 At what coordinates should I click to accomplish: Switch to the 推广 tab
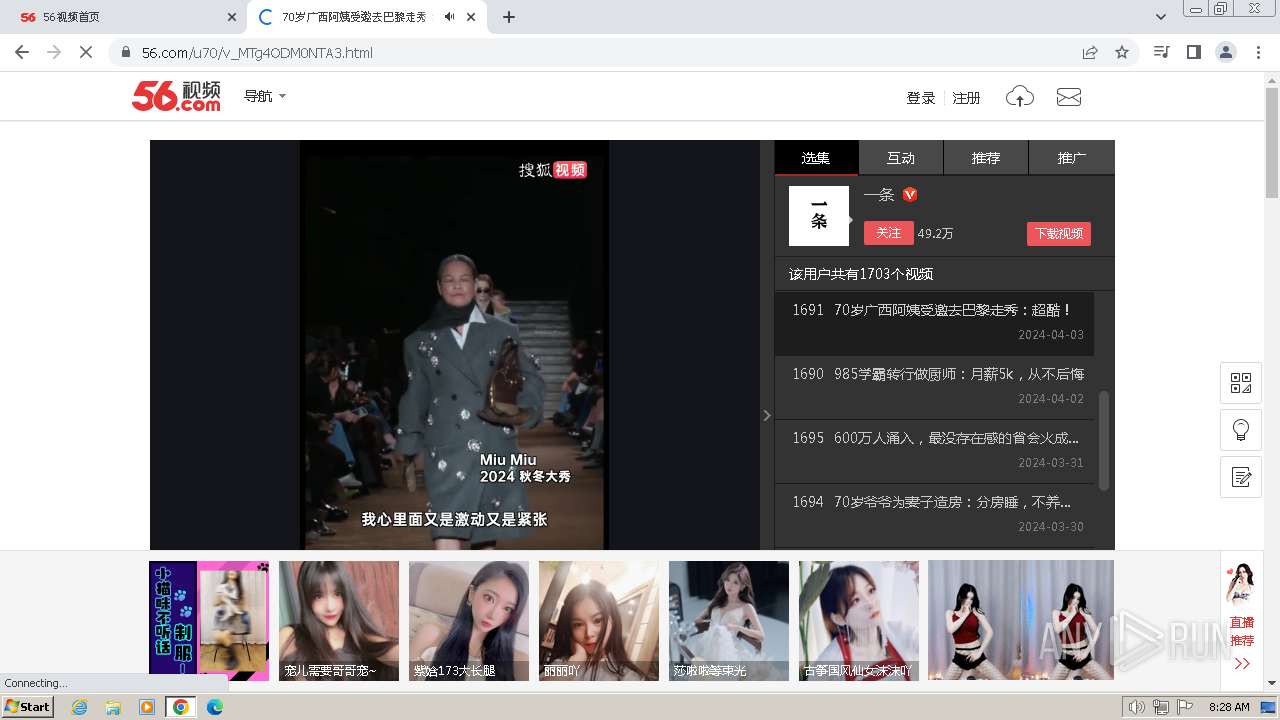1072,158
